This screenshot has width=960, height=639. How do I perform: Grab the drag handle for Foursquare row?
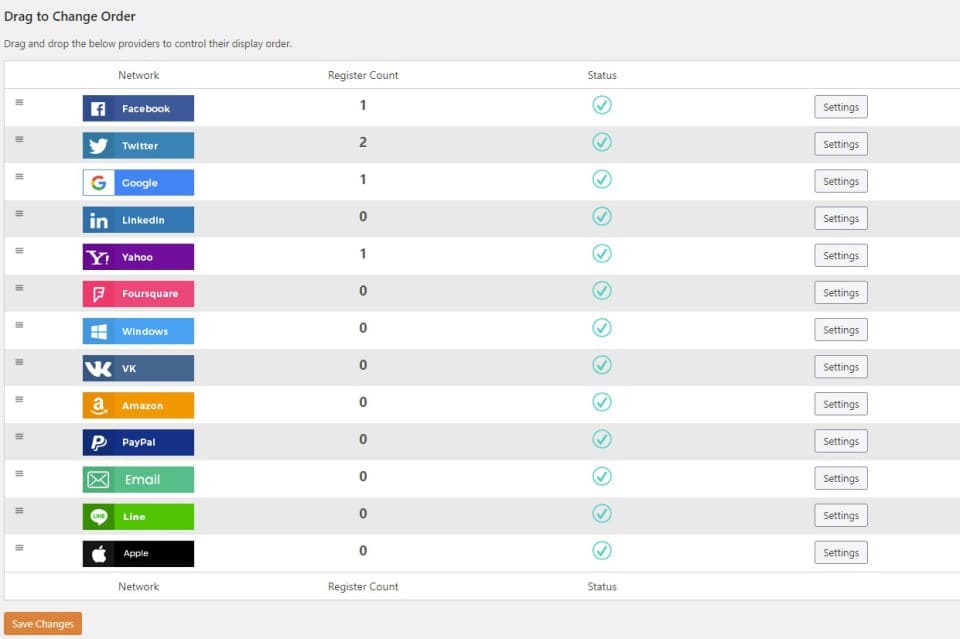pyautogui.click(x=20, y=288)
